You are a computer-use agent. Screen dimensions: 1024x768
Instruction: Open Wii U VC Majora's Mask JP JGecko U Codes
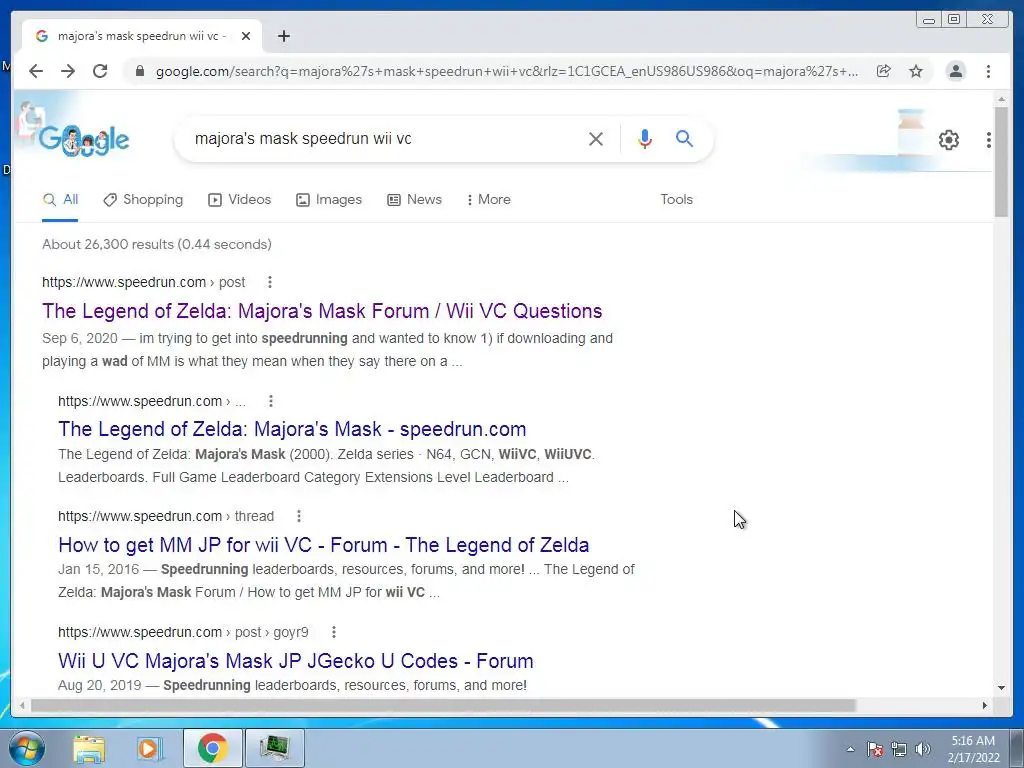(295, 661)
